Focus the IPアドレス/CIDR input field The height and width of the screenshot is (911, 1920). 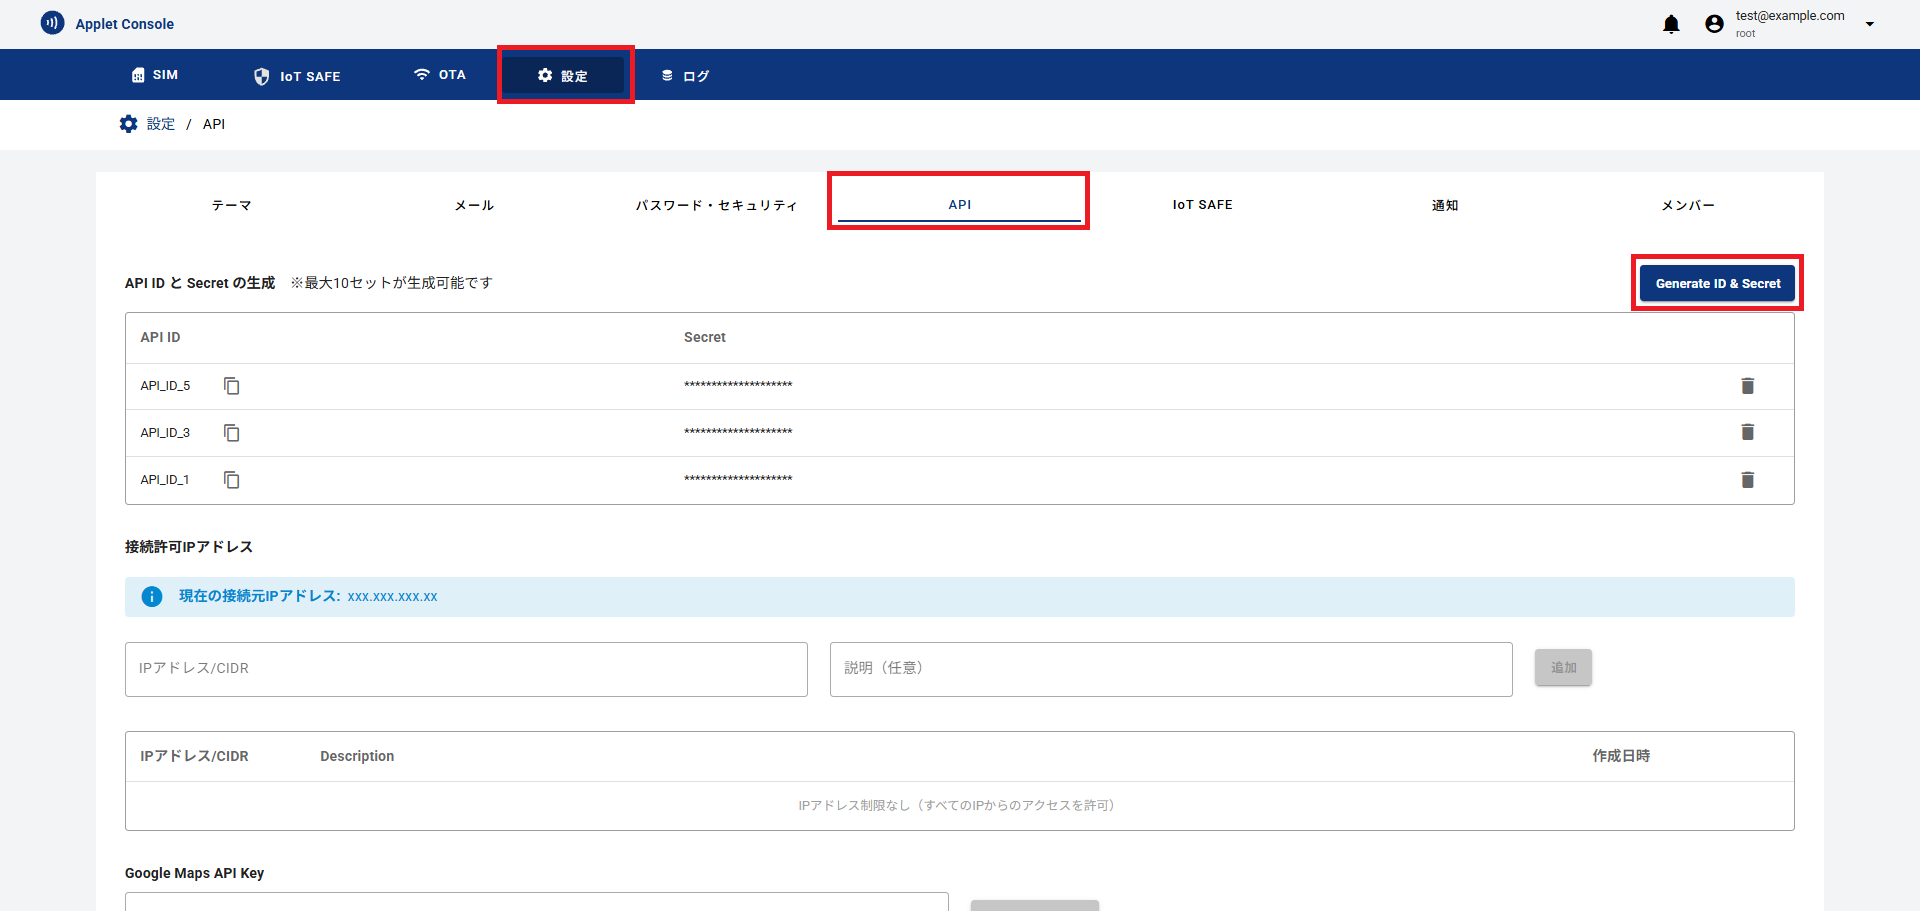point(466,669)
